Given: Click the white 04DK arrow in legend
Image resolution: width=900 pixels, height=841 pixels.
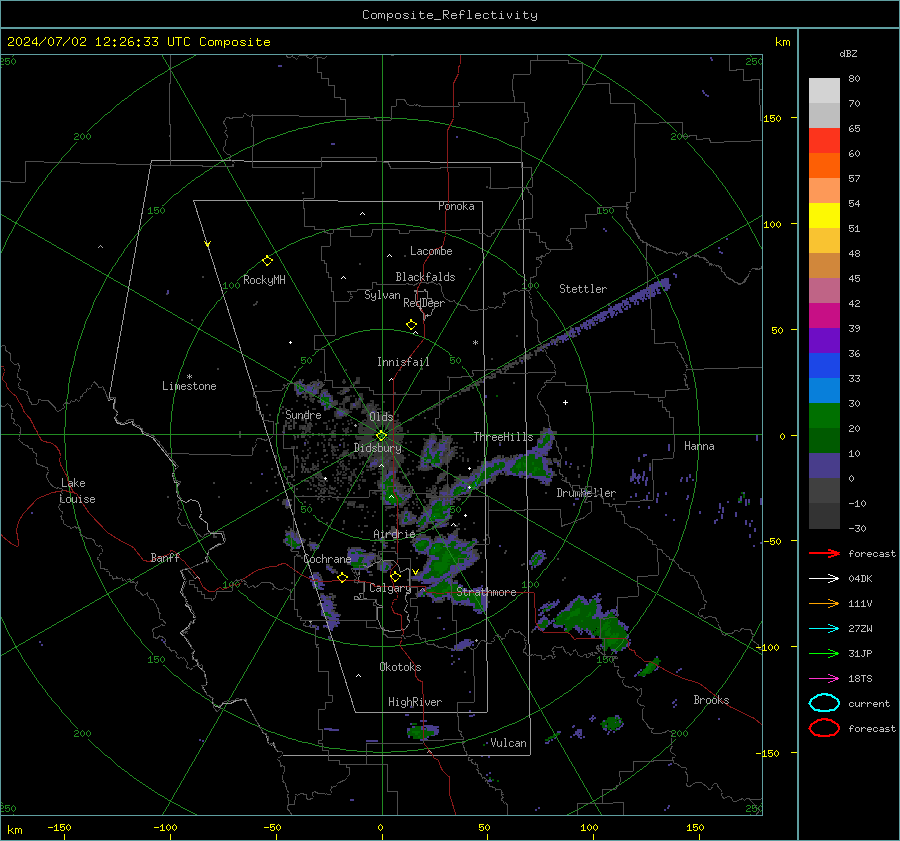Looking at the screenshot, I should tap(824, 579).
